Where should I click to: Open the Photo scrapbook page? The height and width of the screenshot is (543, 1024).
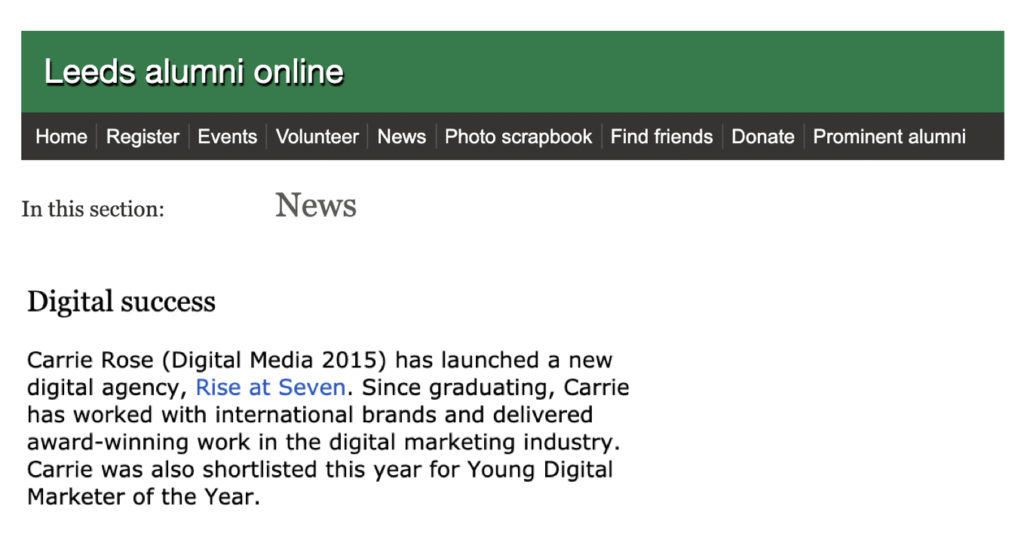(x=519, y=137)
